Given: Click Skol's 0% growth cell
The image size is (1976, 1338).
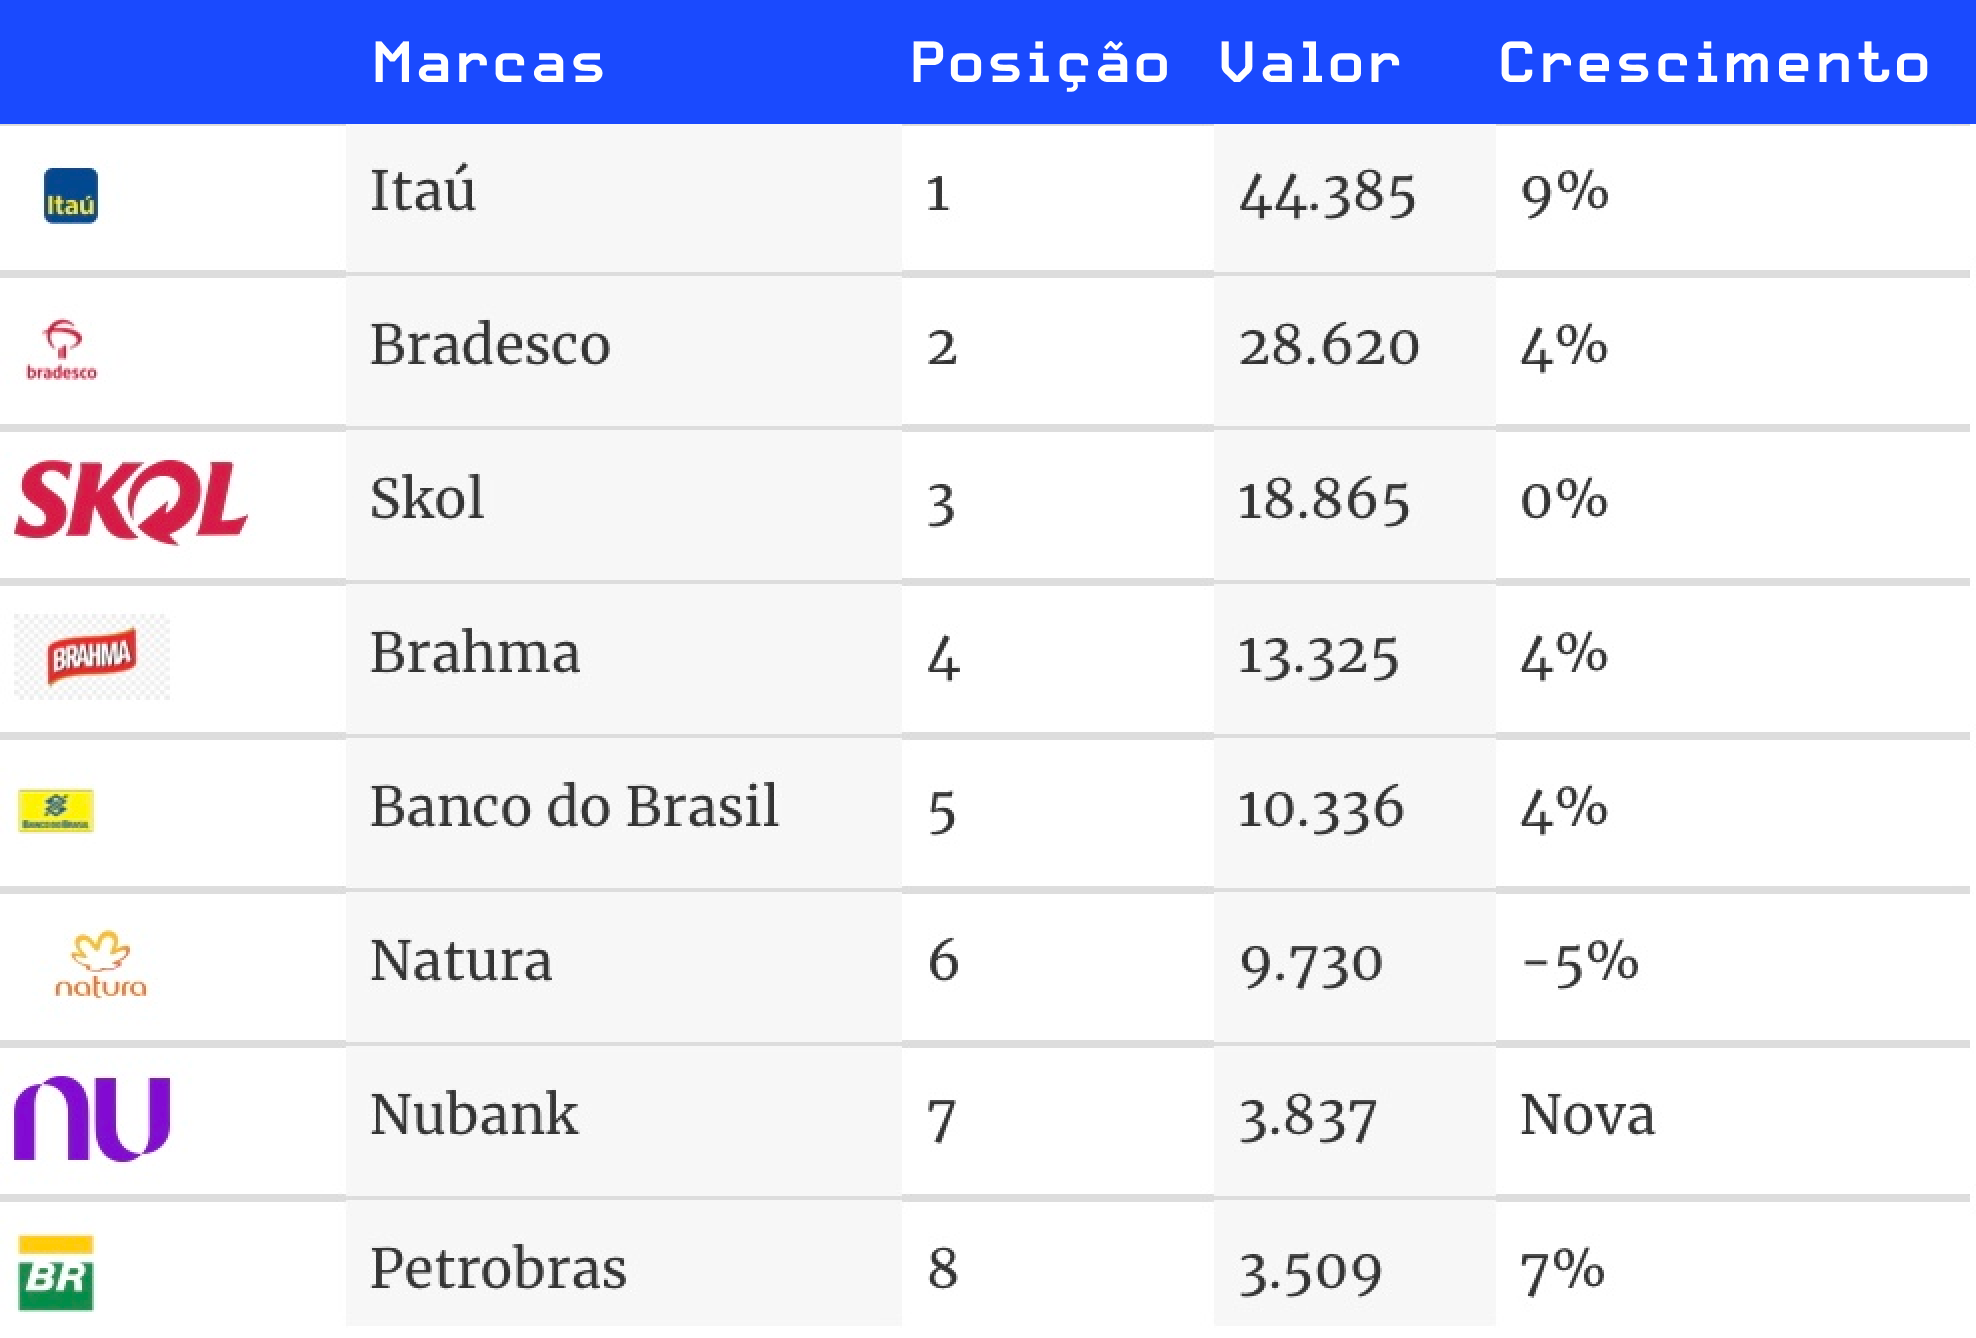Looking at the screenshot, I should tap(1733, 505).
